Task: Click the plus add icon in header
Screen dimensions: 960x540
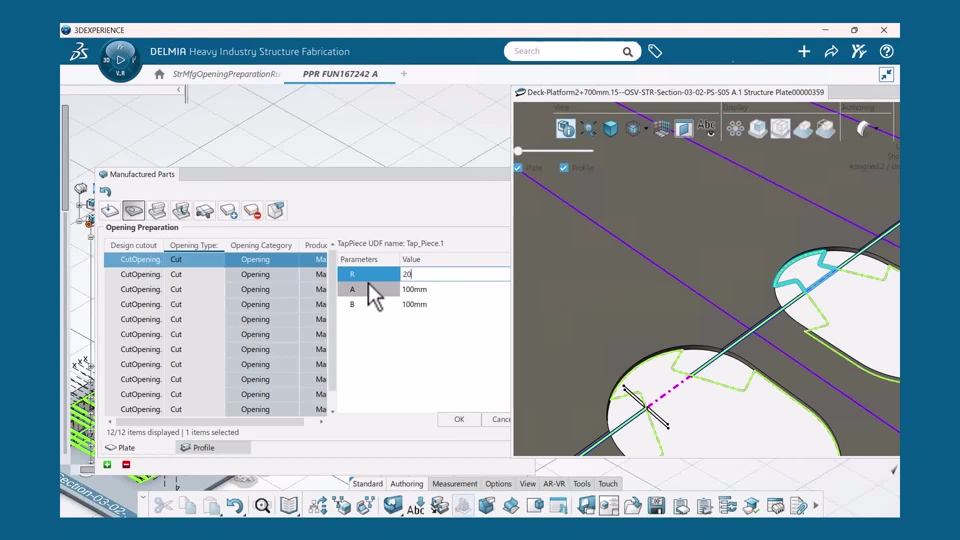Action: click(x=804, y=51)
